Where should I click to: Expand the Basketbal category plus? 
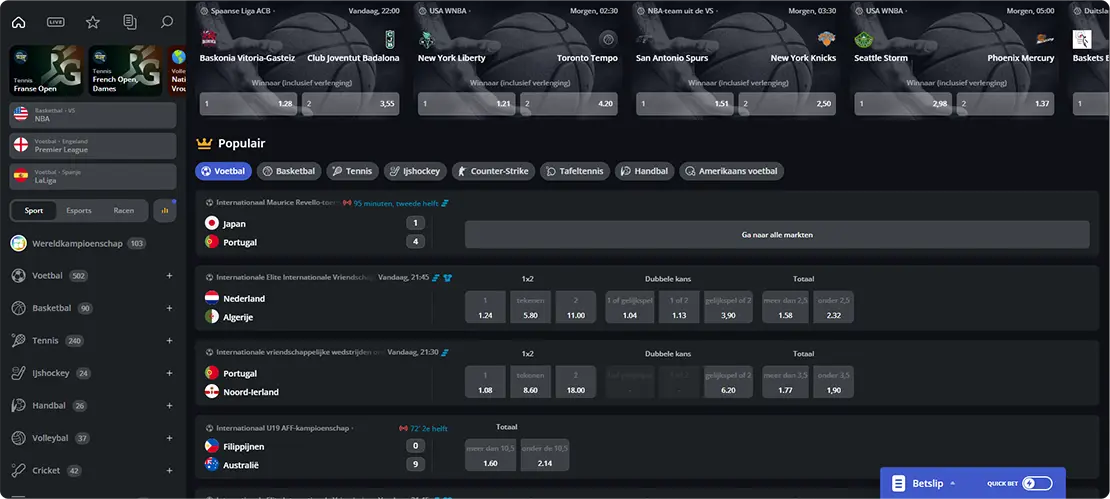tap(169, 308)
